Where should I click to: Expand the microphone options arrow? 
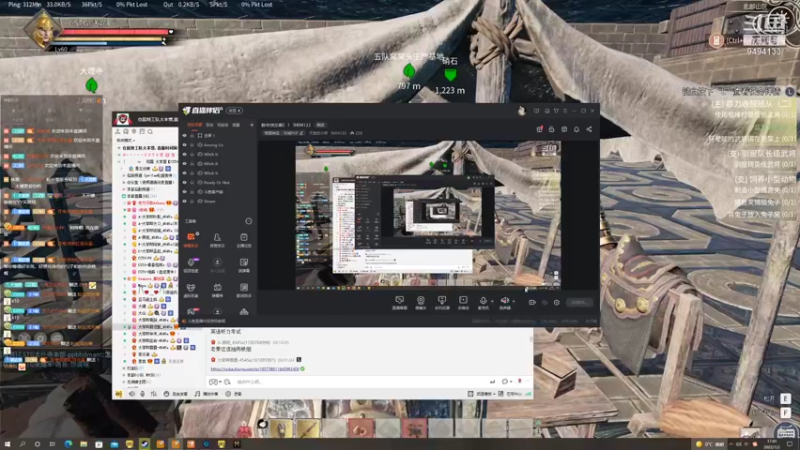[x=492, y=301]
